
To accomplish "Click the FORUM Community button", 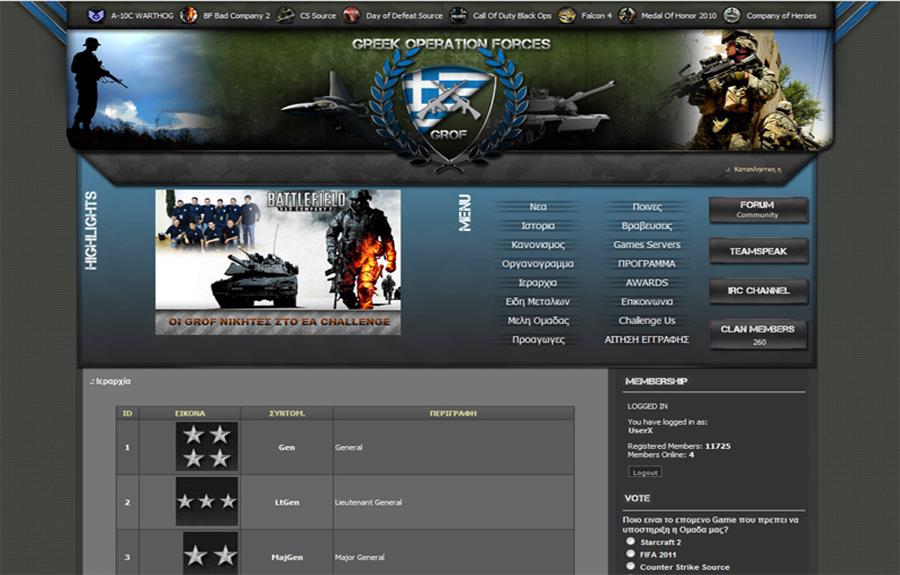I will (758, 209).
